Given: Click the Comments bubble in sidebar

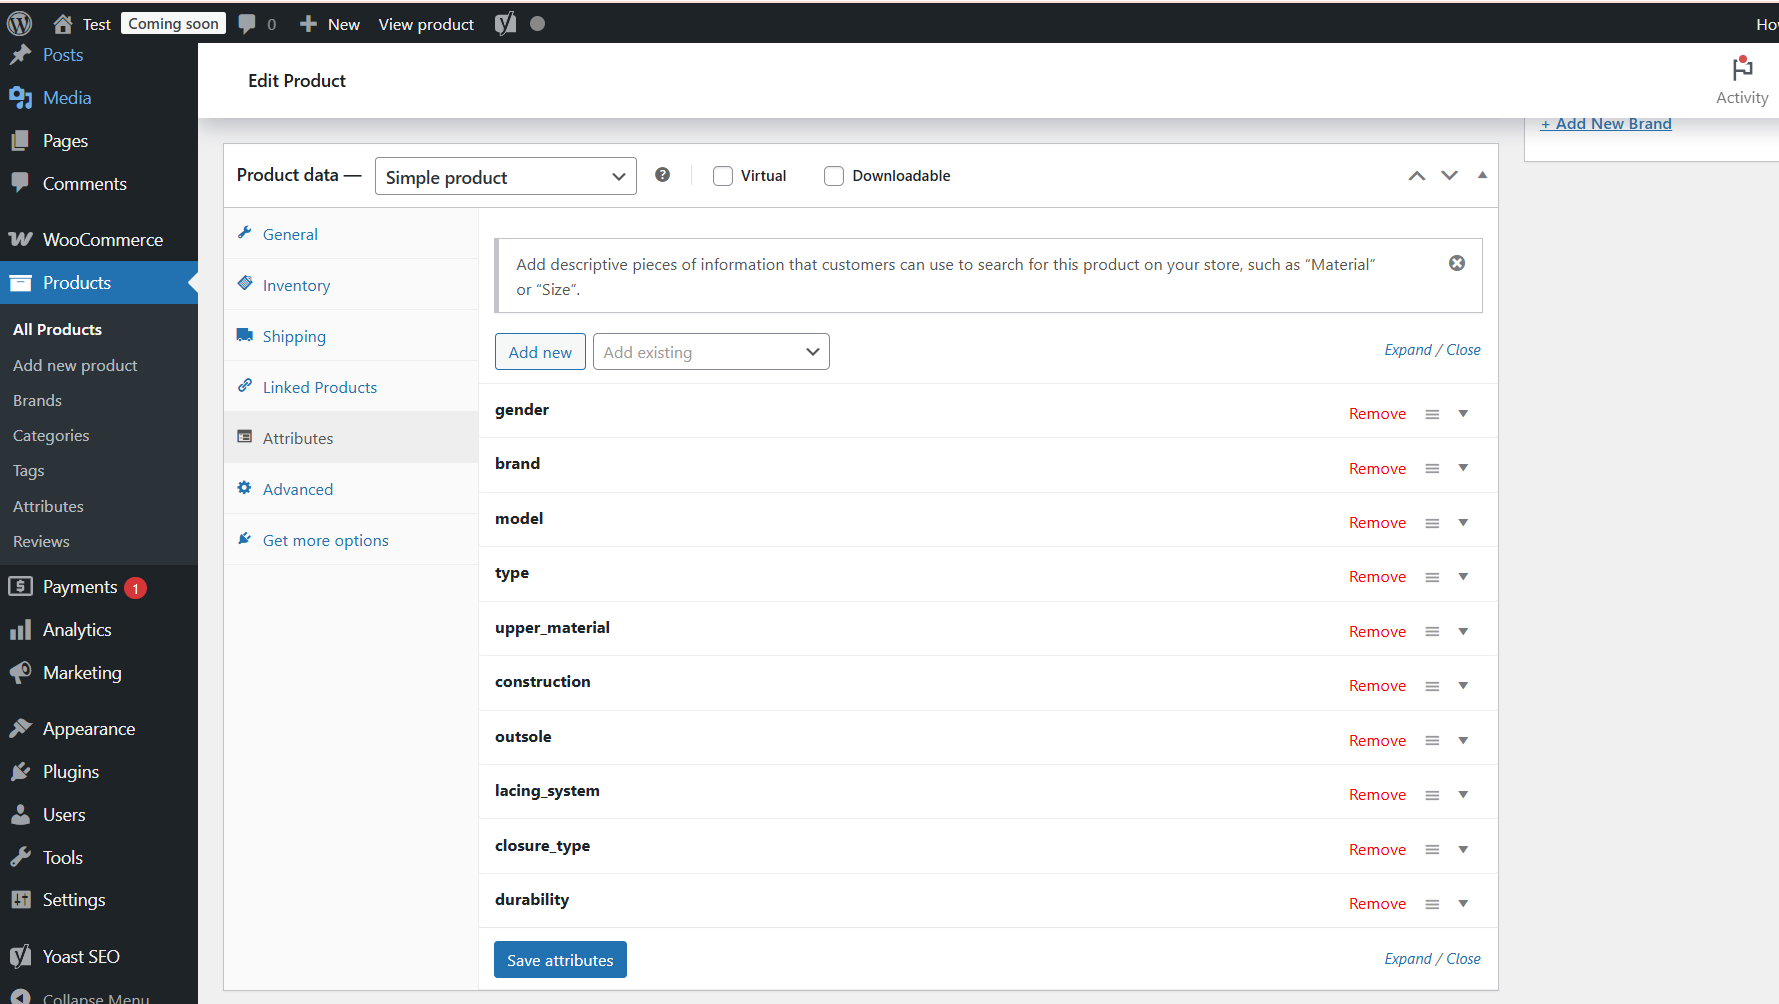Looking at the screenshot, I should [x=20, y=183].
